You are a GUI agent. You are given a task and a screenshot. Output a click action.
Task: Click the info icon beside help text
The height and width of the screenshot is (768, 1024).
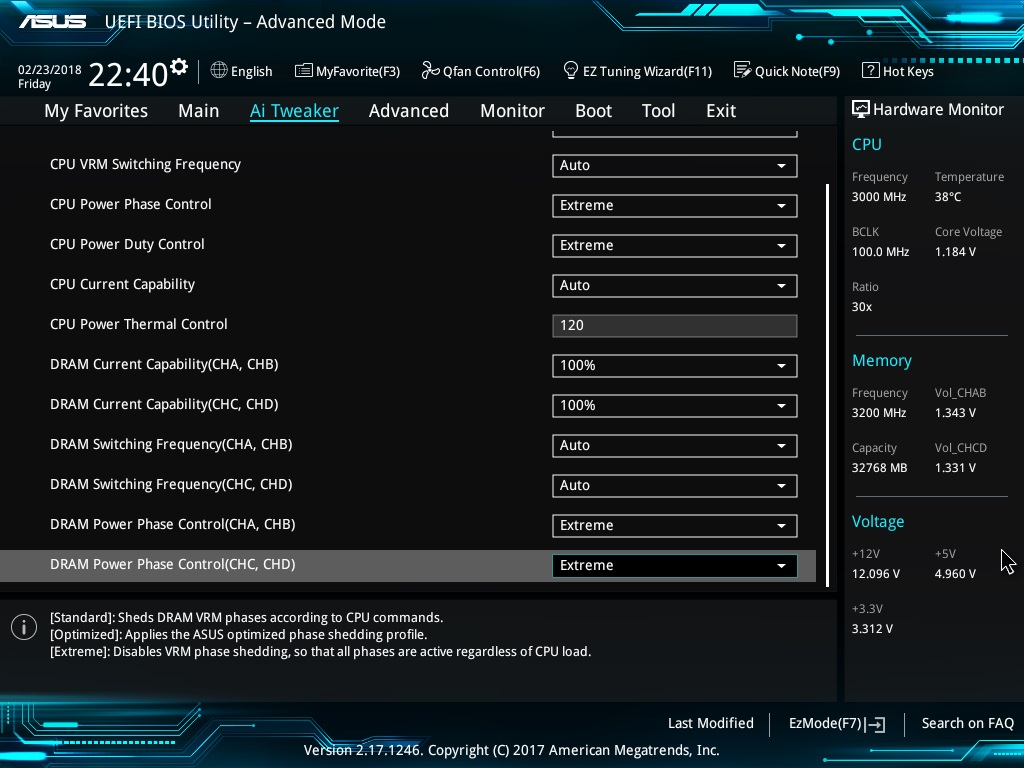[x=24, y=627]
